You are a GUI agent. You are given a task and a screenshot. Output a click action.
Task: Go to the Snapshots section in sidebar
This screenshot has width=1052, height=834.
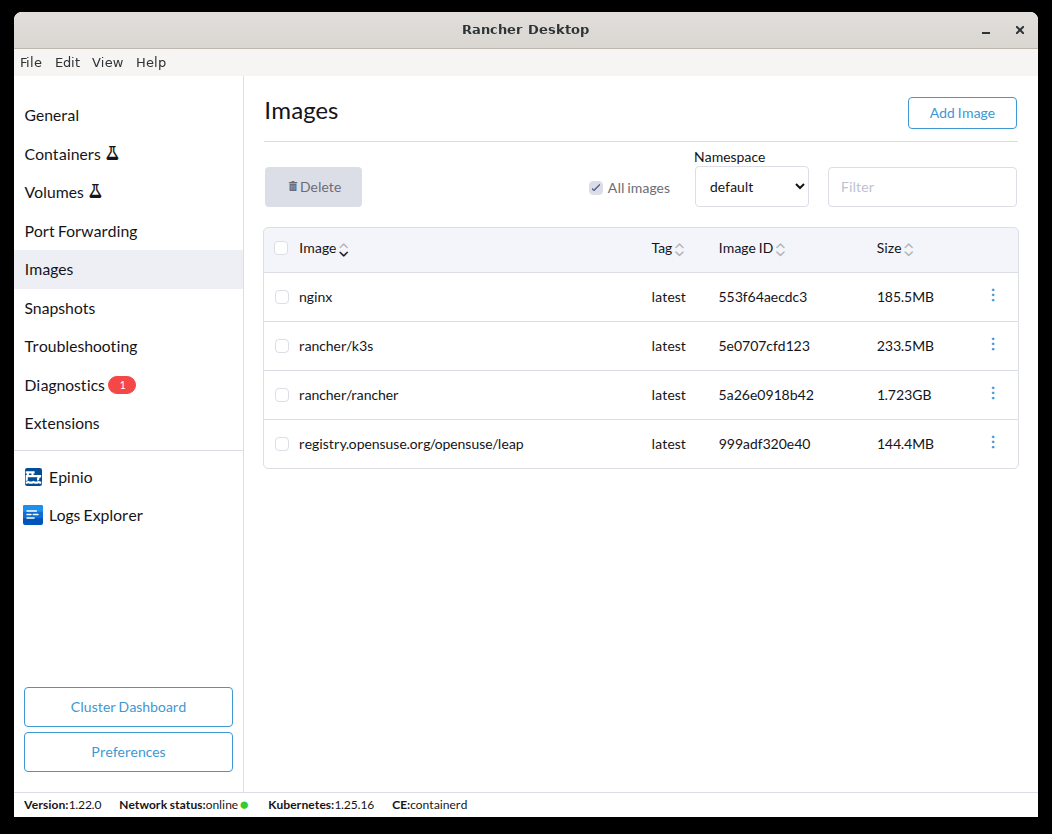(60, 308)
